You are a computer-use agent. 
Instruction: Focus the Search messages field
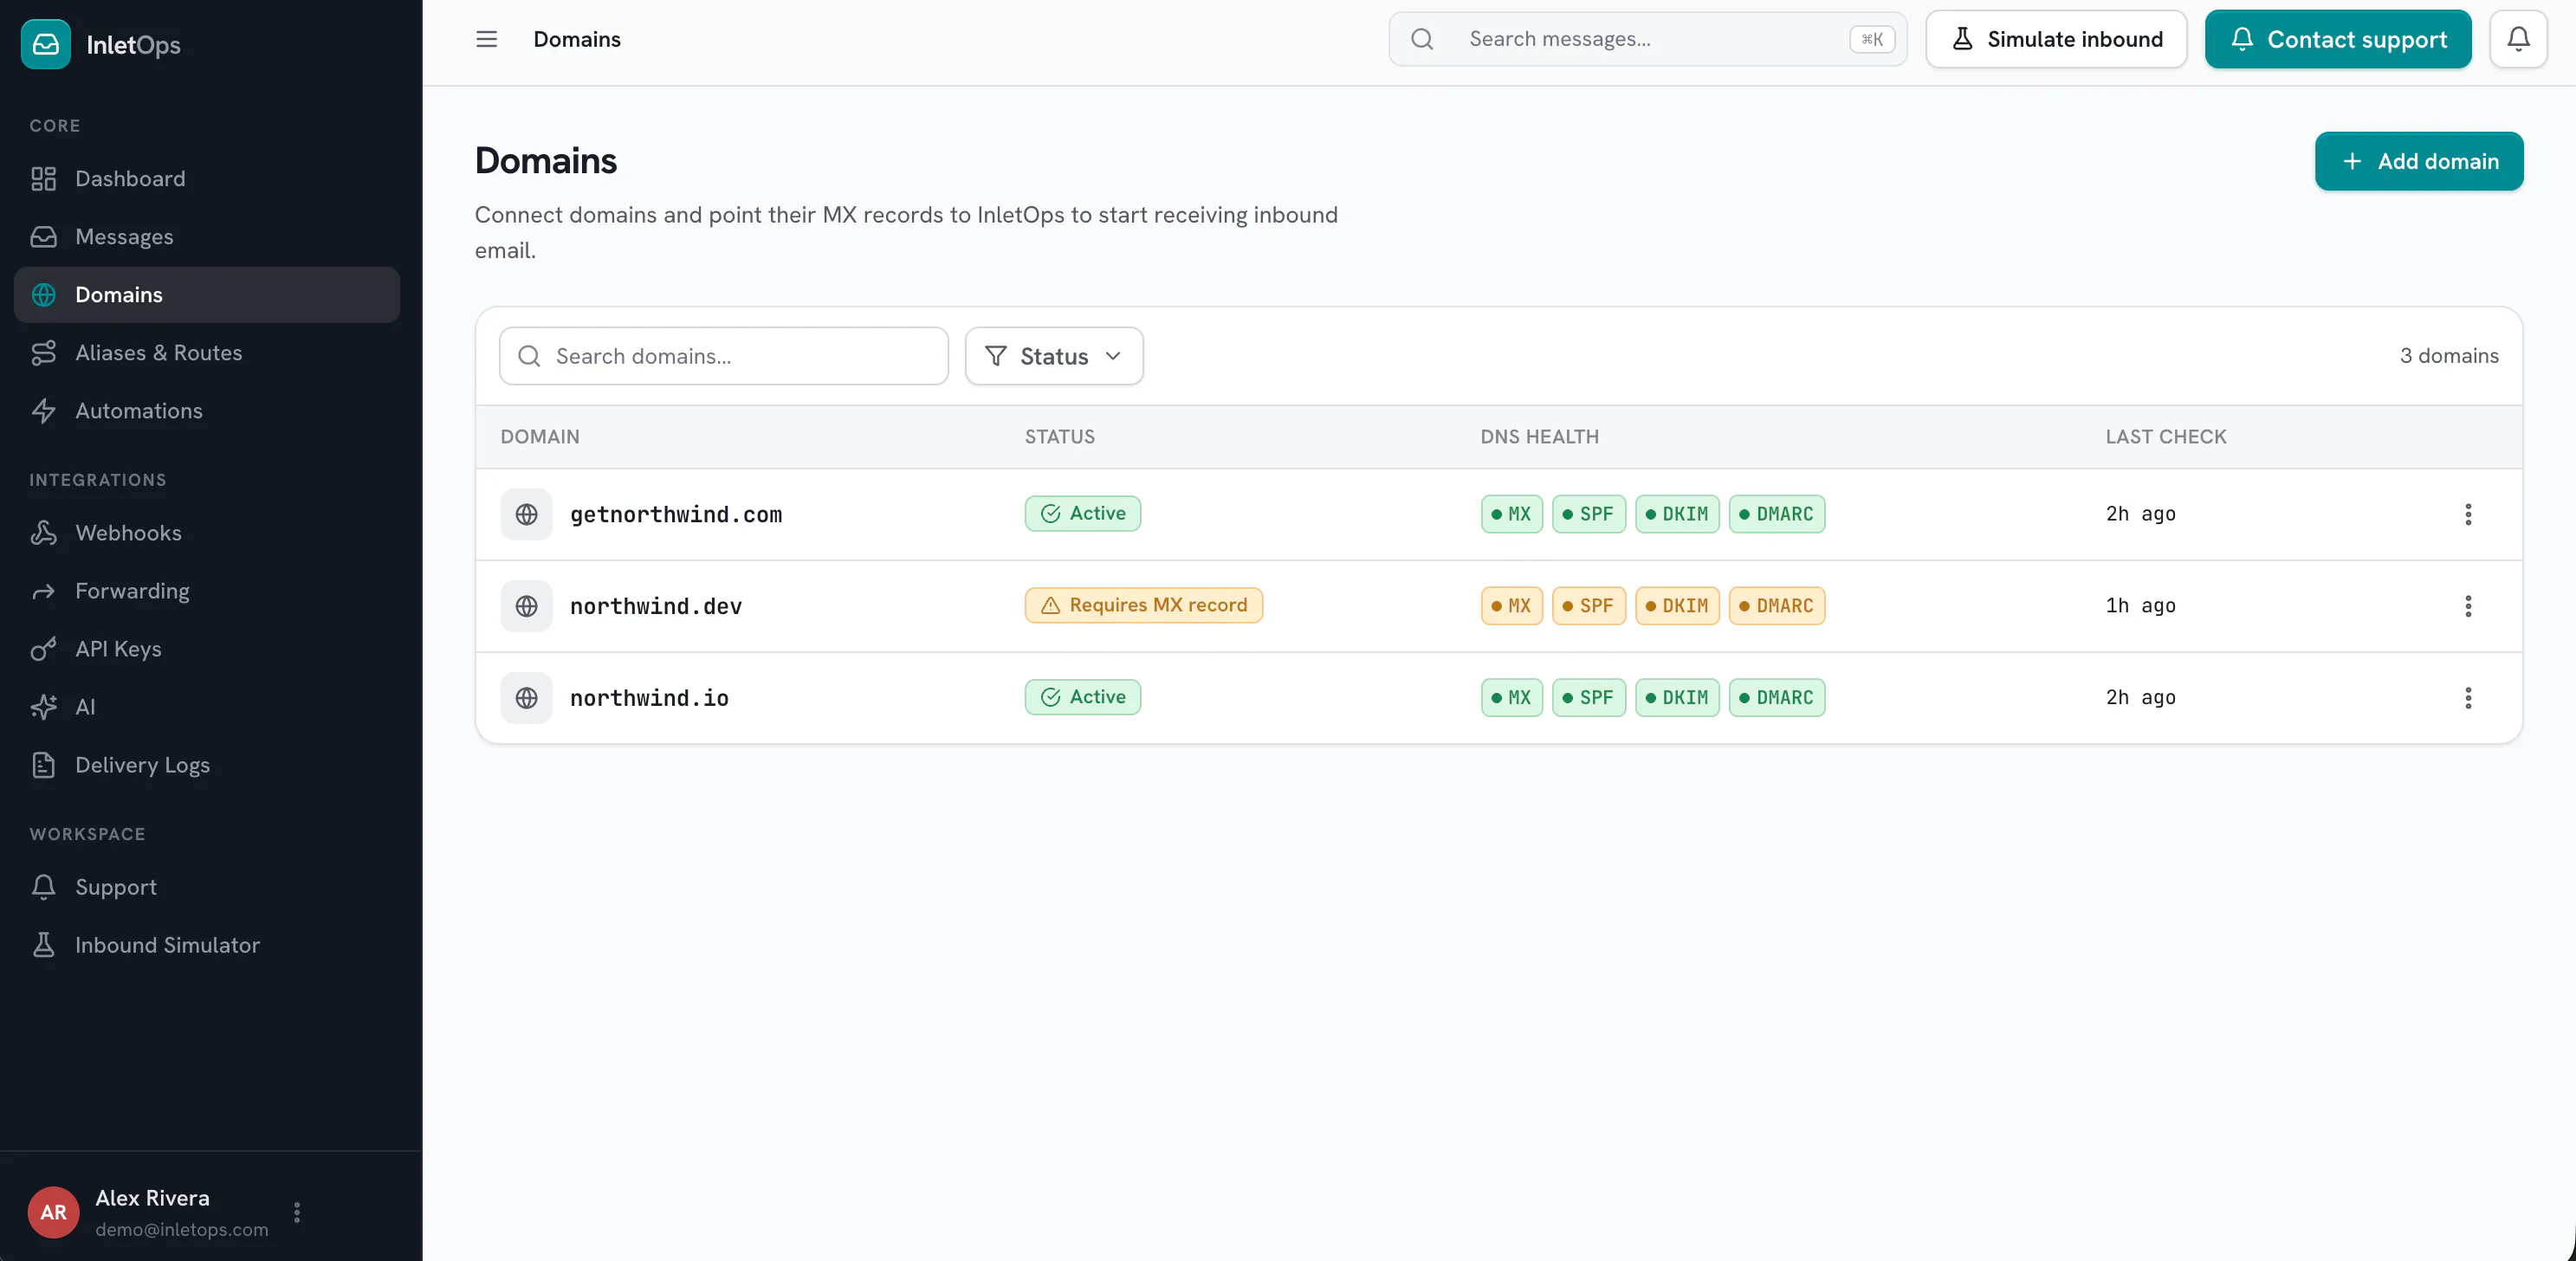(1648, 39)
